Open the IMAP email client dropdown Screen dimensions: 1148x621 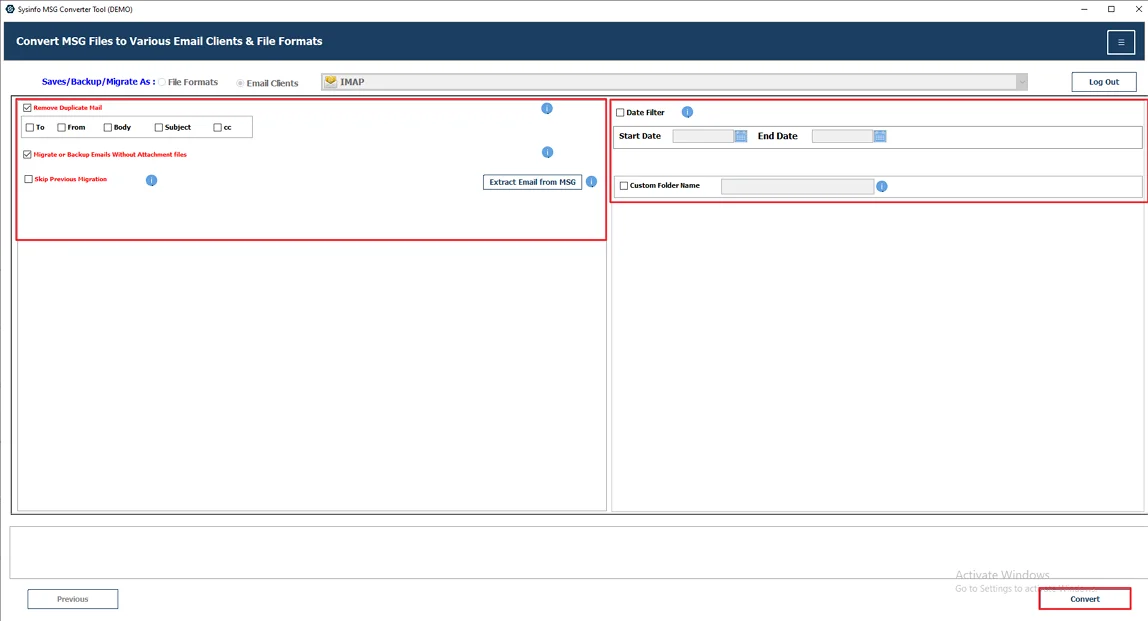(x=1021, y=81)
